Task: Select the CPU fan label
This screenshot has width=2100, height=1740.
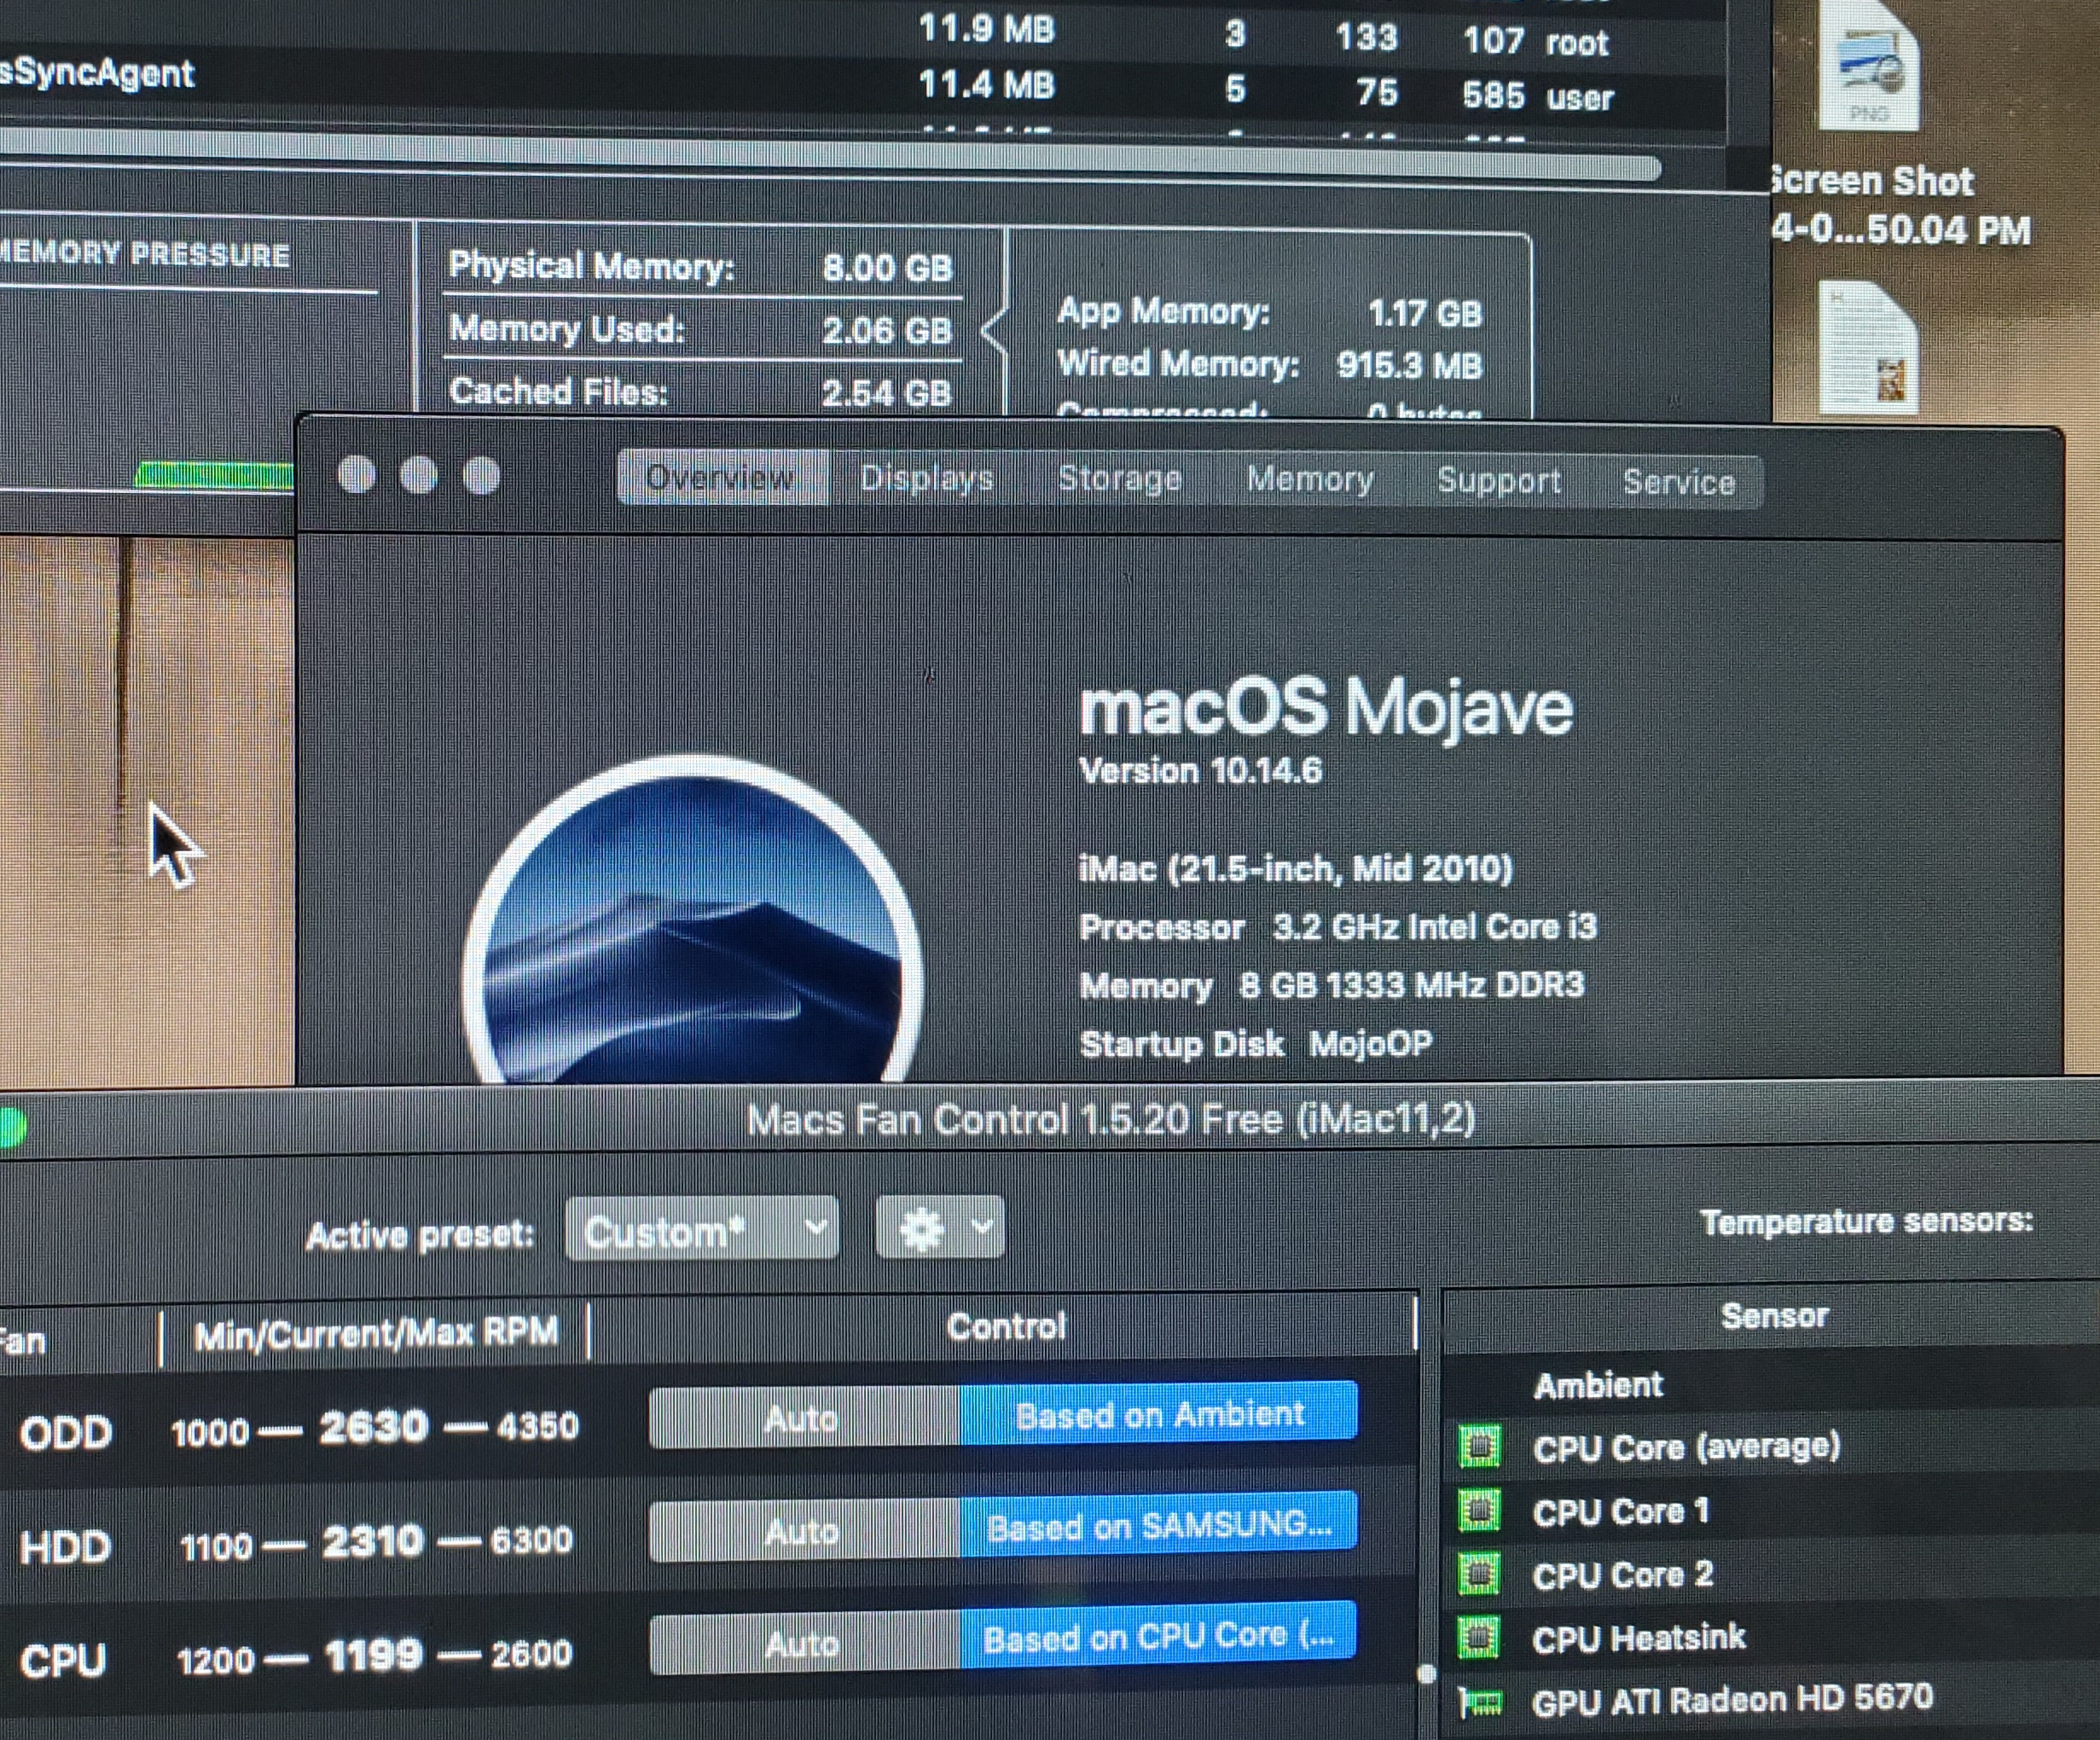Action: click(62, 1661)
